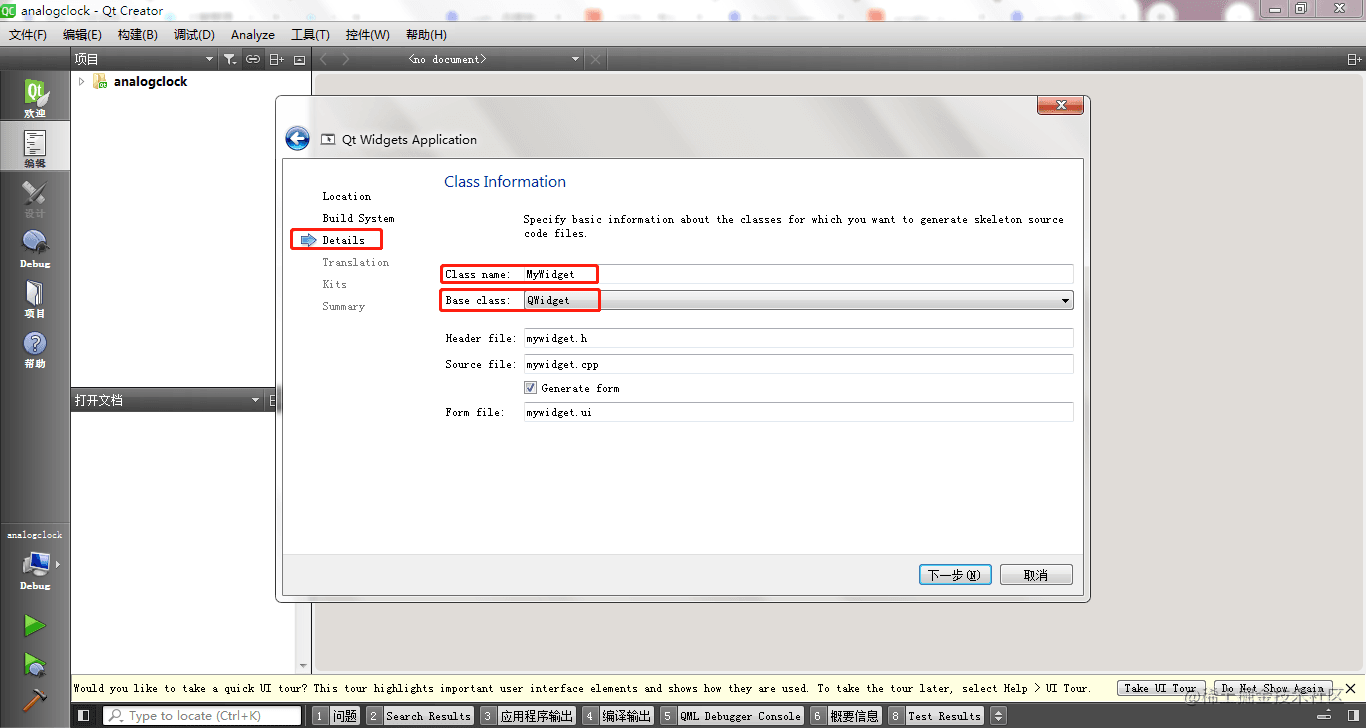Image resolution: width=1366 pixels, height=728 pixels.
Task: Close the wizard dialog with red X
Action: coord(1060,105)
